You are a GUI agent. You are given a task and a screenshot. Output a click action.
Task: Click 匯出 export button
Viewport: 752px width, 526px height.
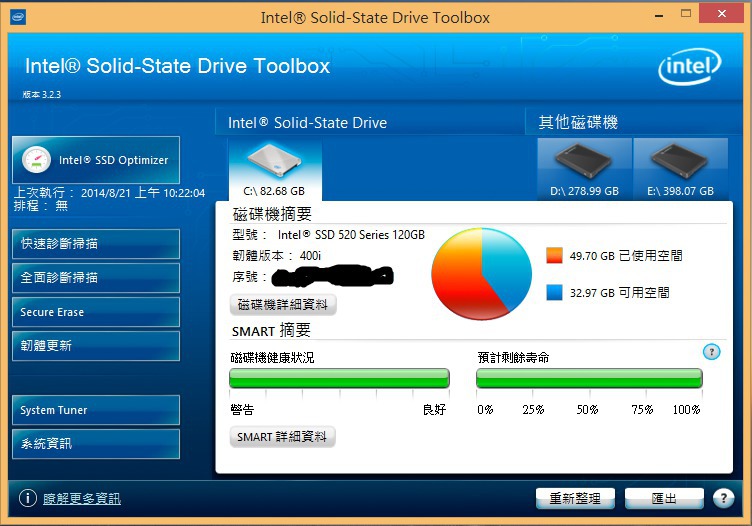664,499
